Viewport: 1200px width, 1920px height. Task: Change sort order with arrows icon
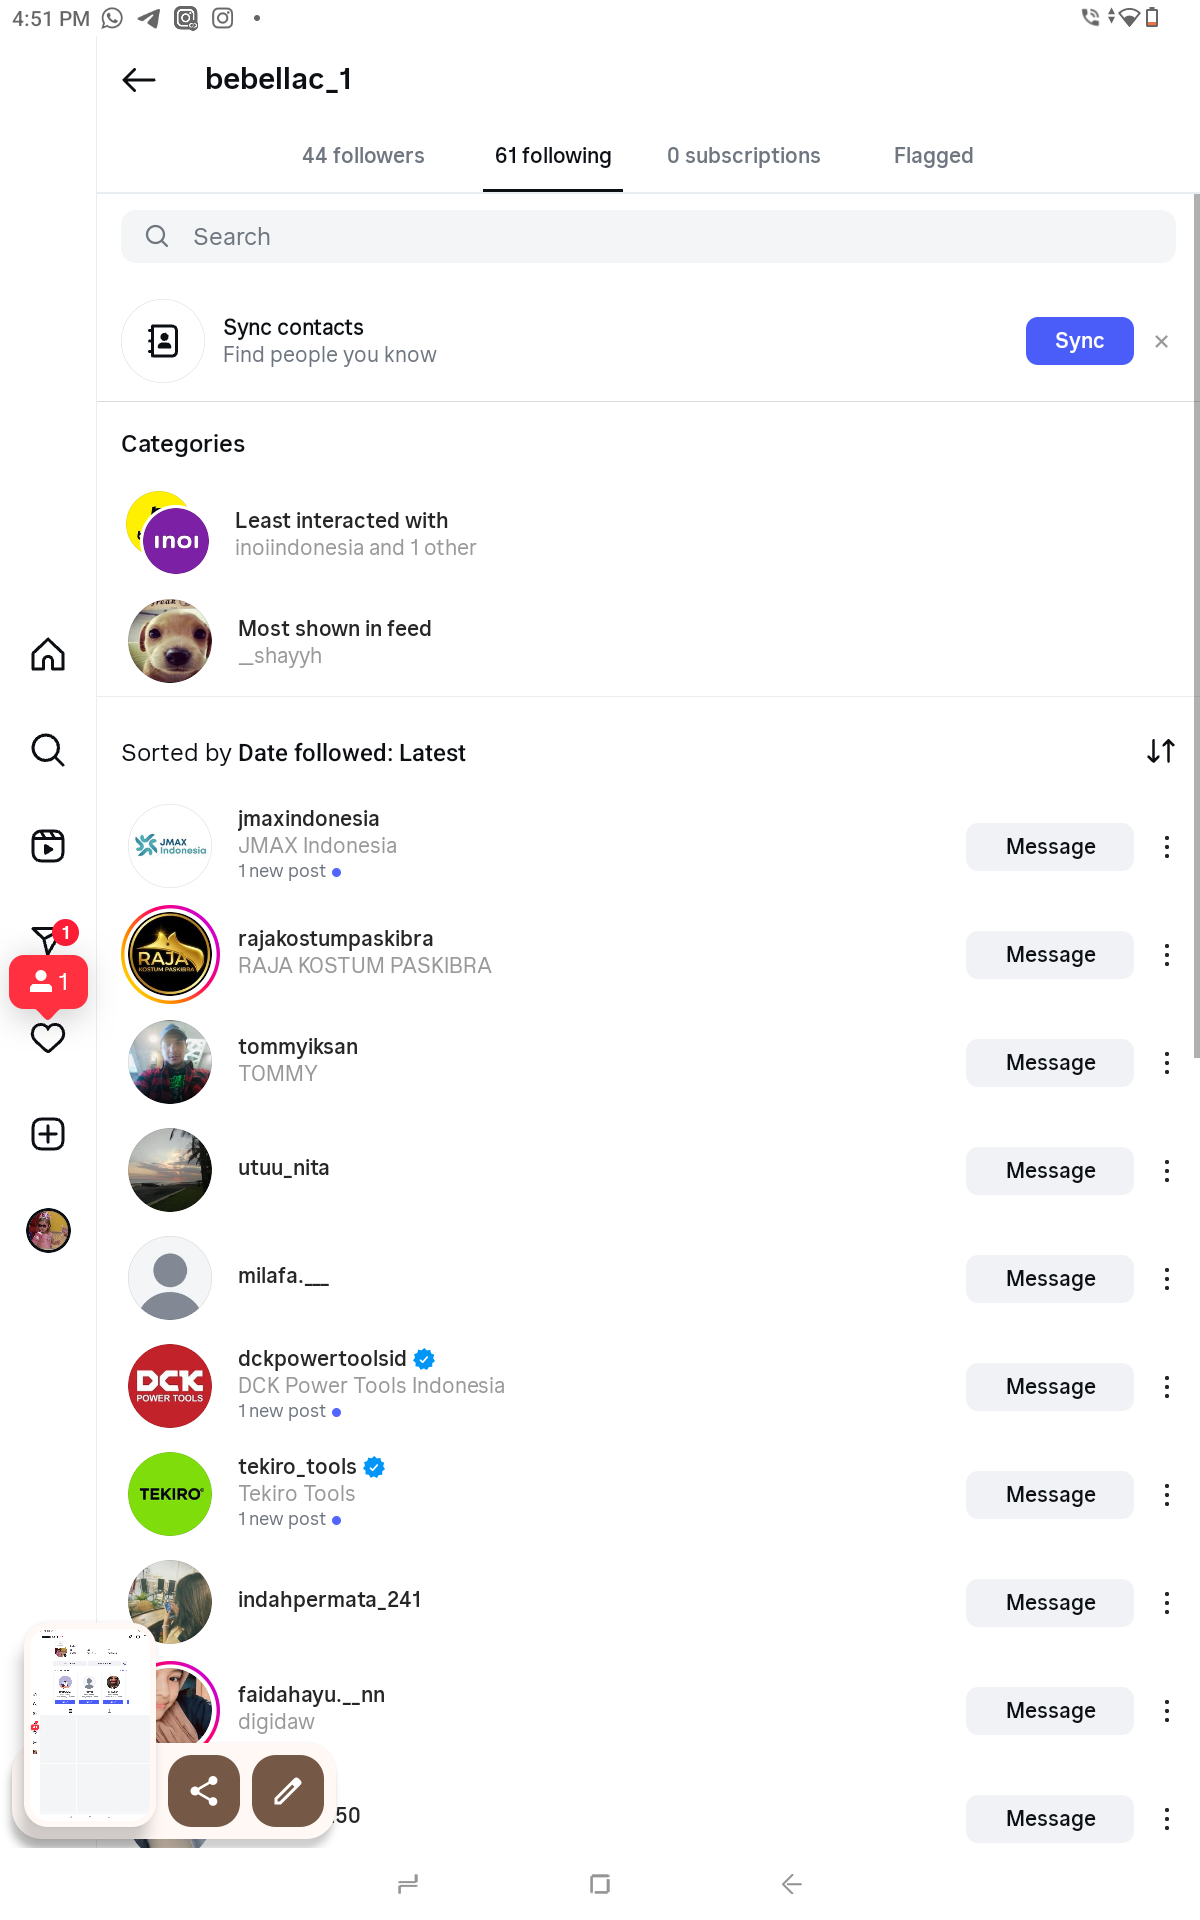point(1160,751)
